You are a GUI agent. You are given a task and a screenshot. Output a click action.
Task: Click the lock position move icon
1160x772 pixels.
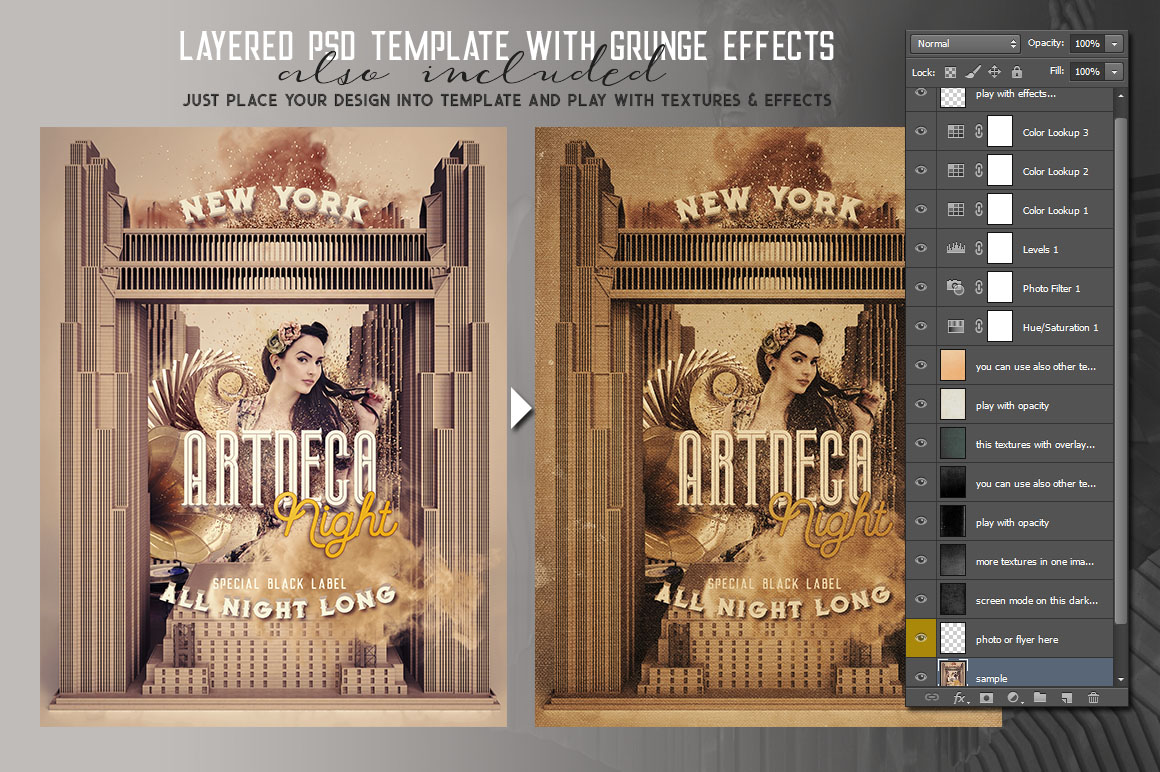click(x=995, y=72)
